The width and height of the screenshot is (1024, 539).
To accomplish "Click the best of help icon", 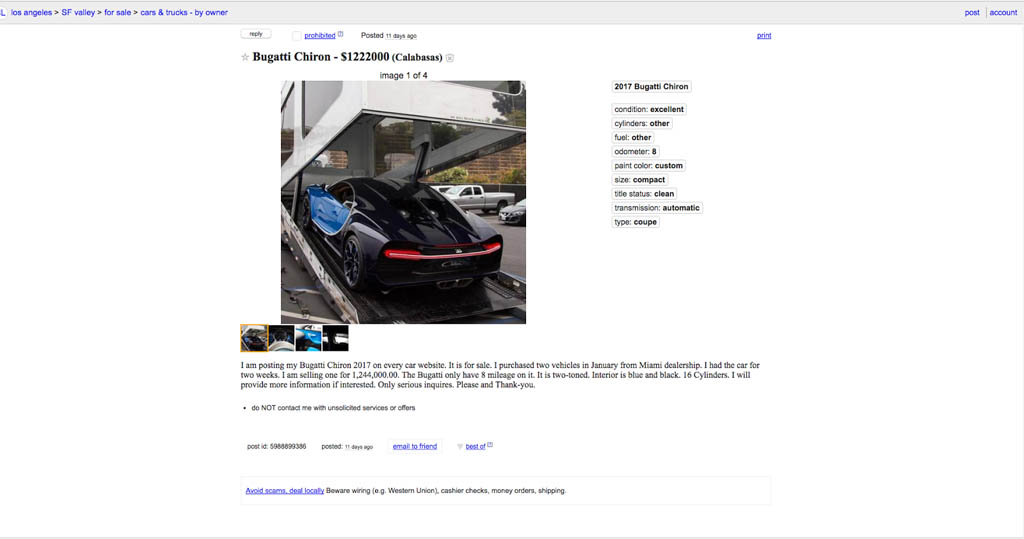I will click(x=490, y=445).
